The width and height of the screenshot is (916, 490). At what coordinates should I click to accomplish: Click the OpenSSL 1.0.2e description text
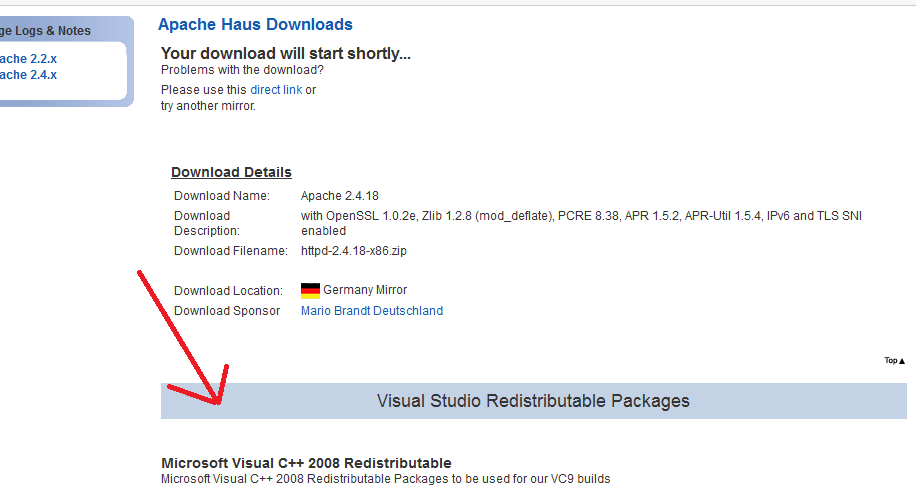(x=581, y=223)
